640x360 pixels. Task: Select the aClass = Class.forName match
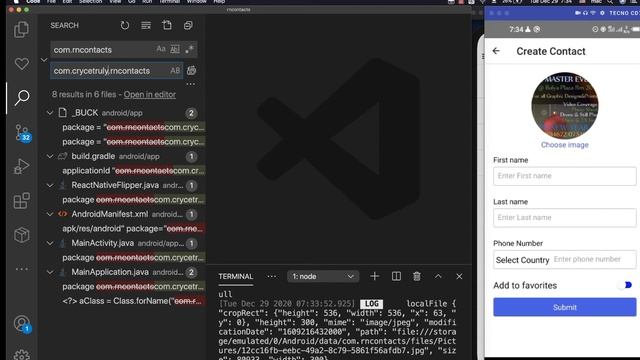coord(133,301)
